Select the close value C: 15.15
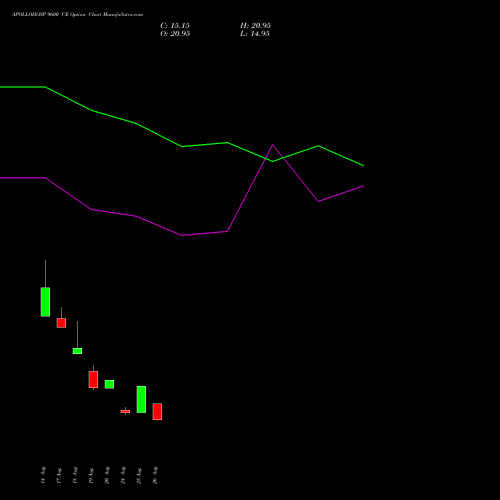 [x=175, y=26]
